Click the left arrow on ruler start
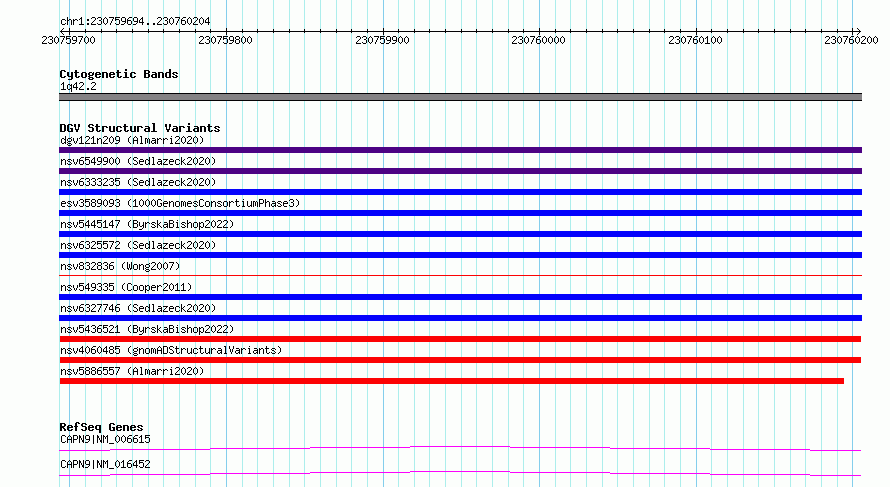The image size is (890, 487). pos(63,31)
